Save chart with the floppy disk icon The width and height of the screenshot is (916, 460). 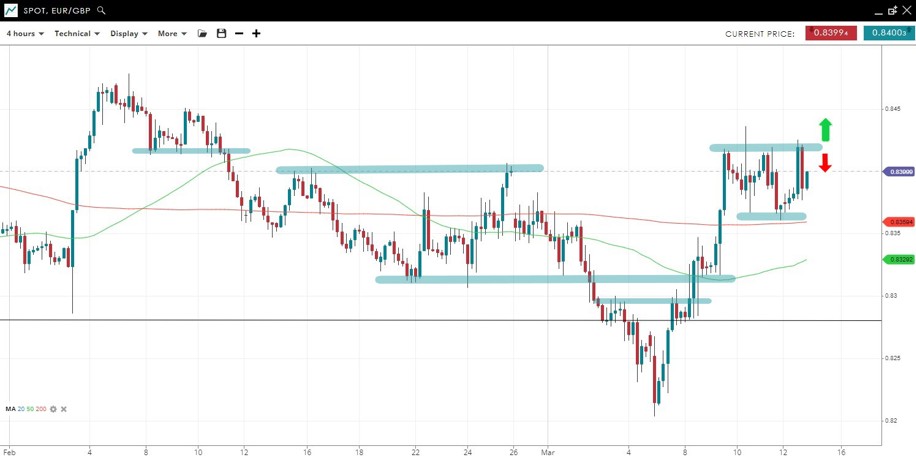pyautogui.click(x=221, y=33)
